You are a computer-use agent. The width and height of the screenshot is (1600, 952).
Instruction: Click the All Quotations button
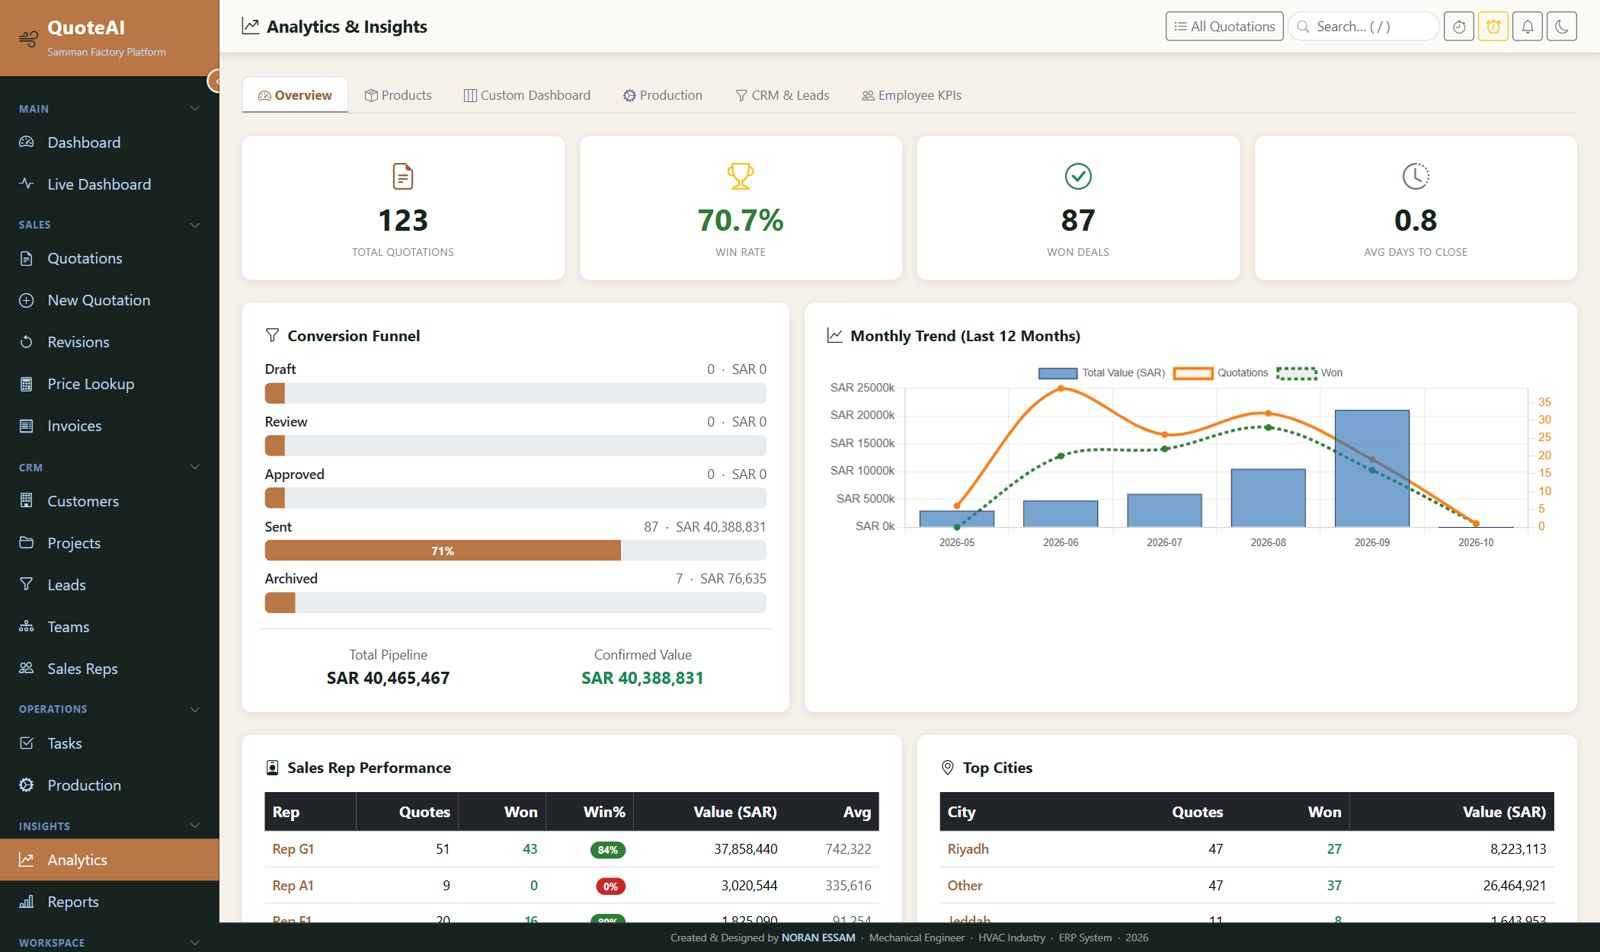(1224, 27)
